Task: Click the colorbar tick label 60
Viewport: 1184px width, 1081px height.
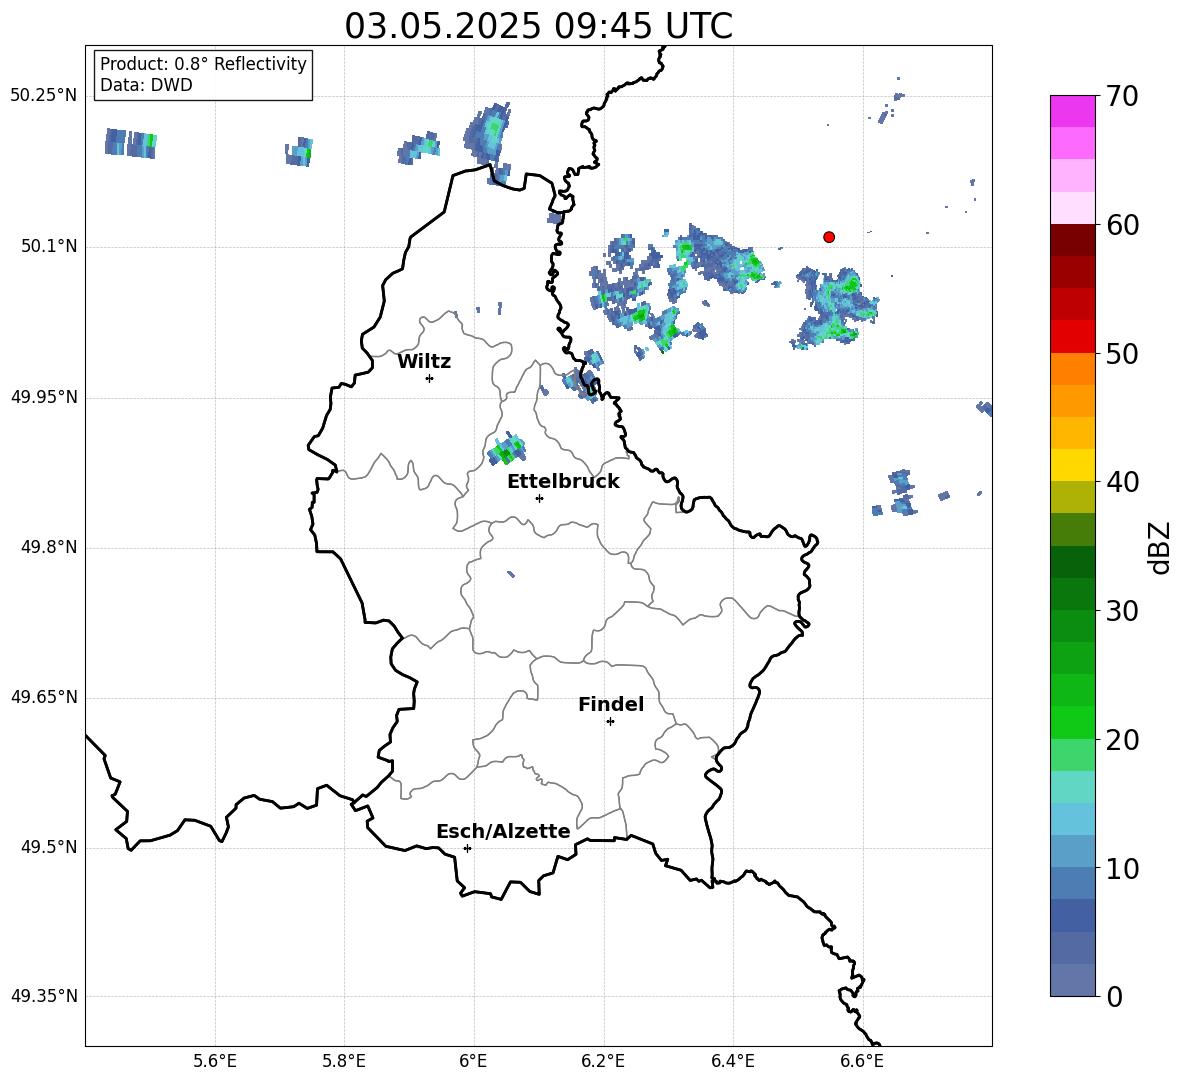Action: pos(1123,225)
